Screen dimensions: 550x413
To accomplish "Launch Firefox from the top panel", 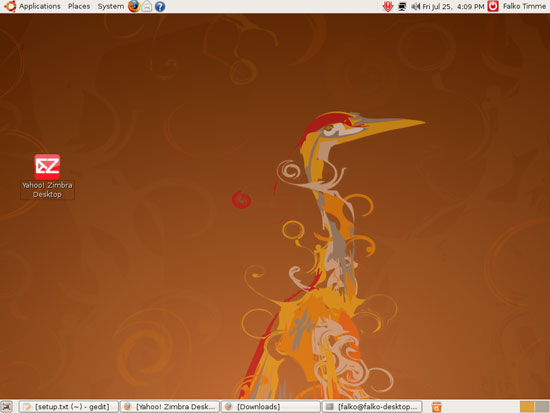I will [134, 6].
